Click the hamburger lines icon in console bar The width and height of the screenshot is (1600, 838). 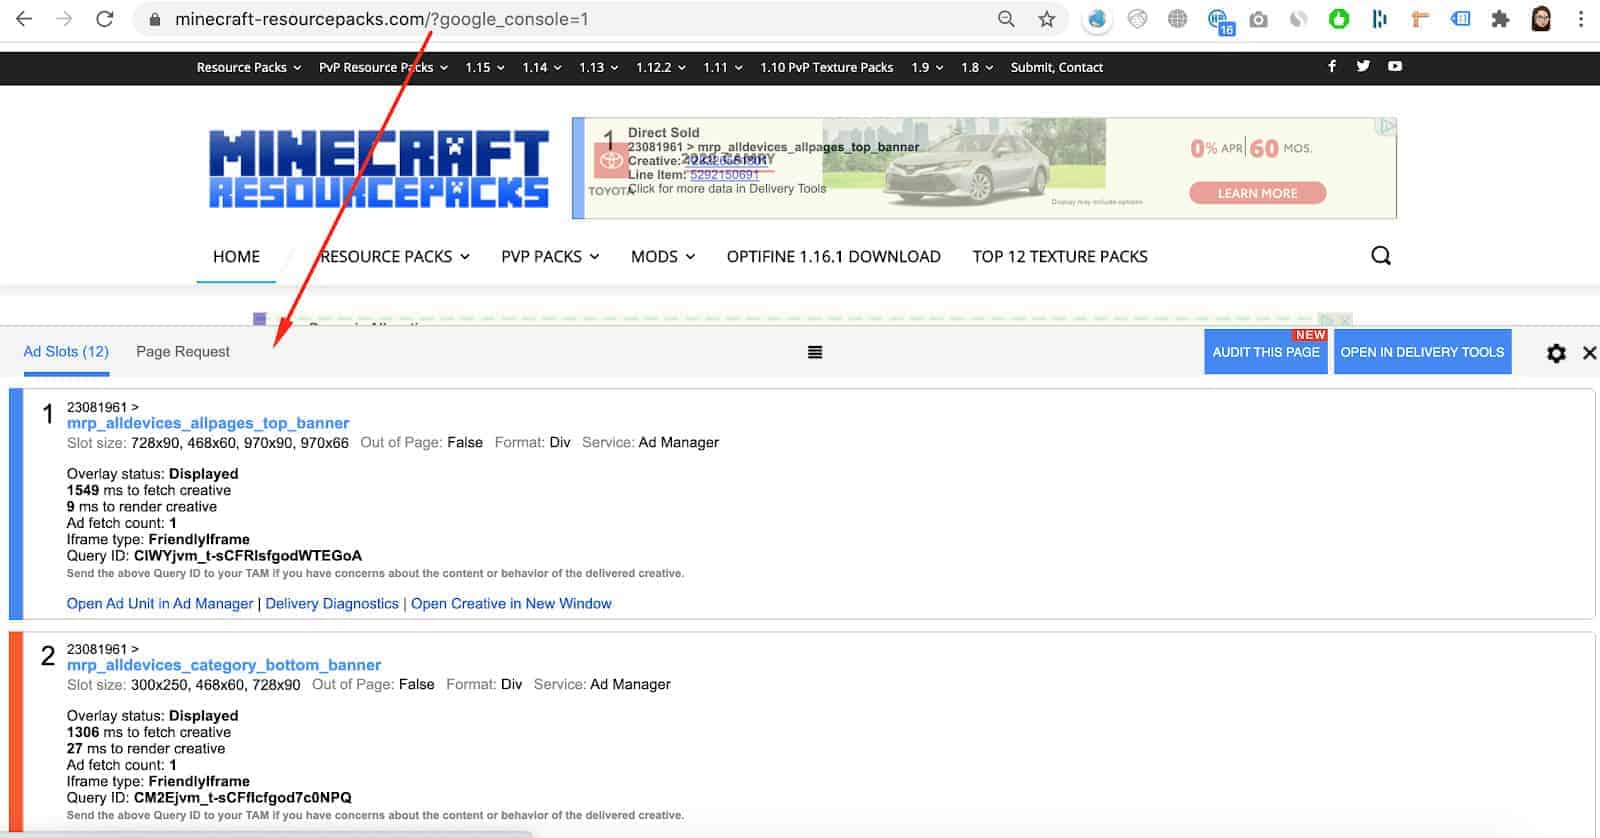(x=815, y=352)
